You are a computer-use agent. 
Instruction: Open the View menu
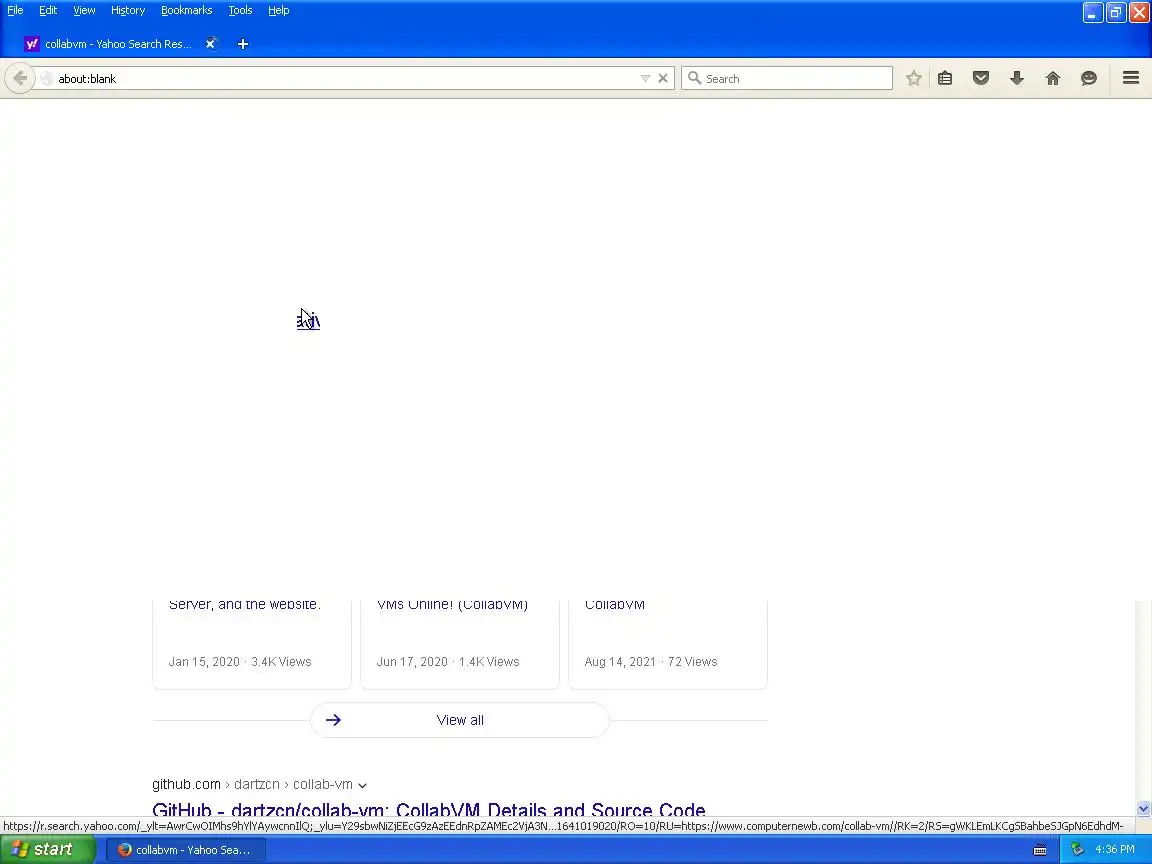click(x=84, y=10)
